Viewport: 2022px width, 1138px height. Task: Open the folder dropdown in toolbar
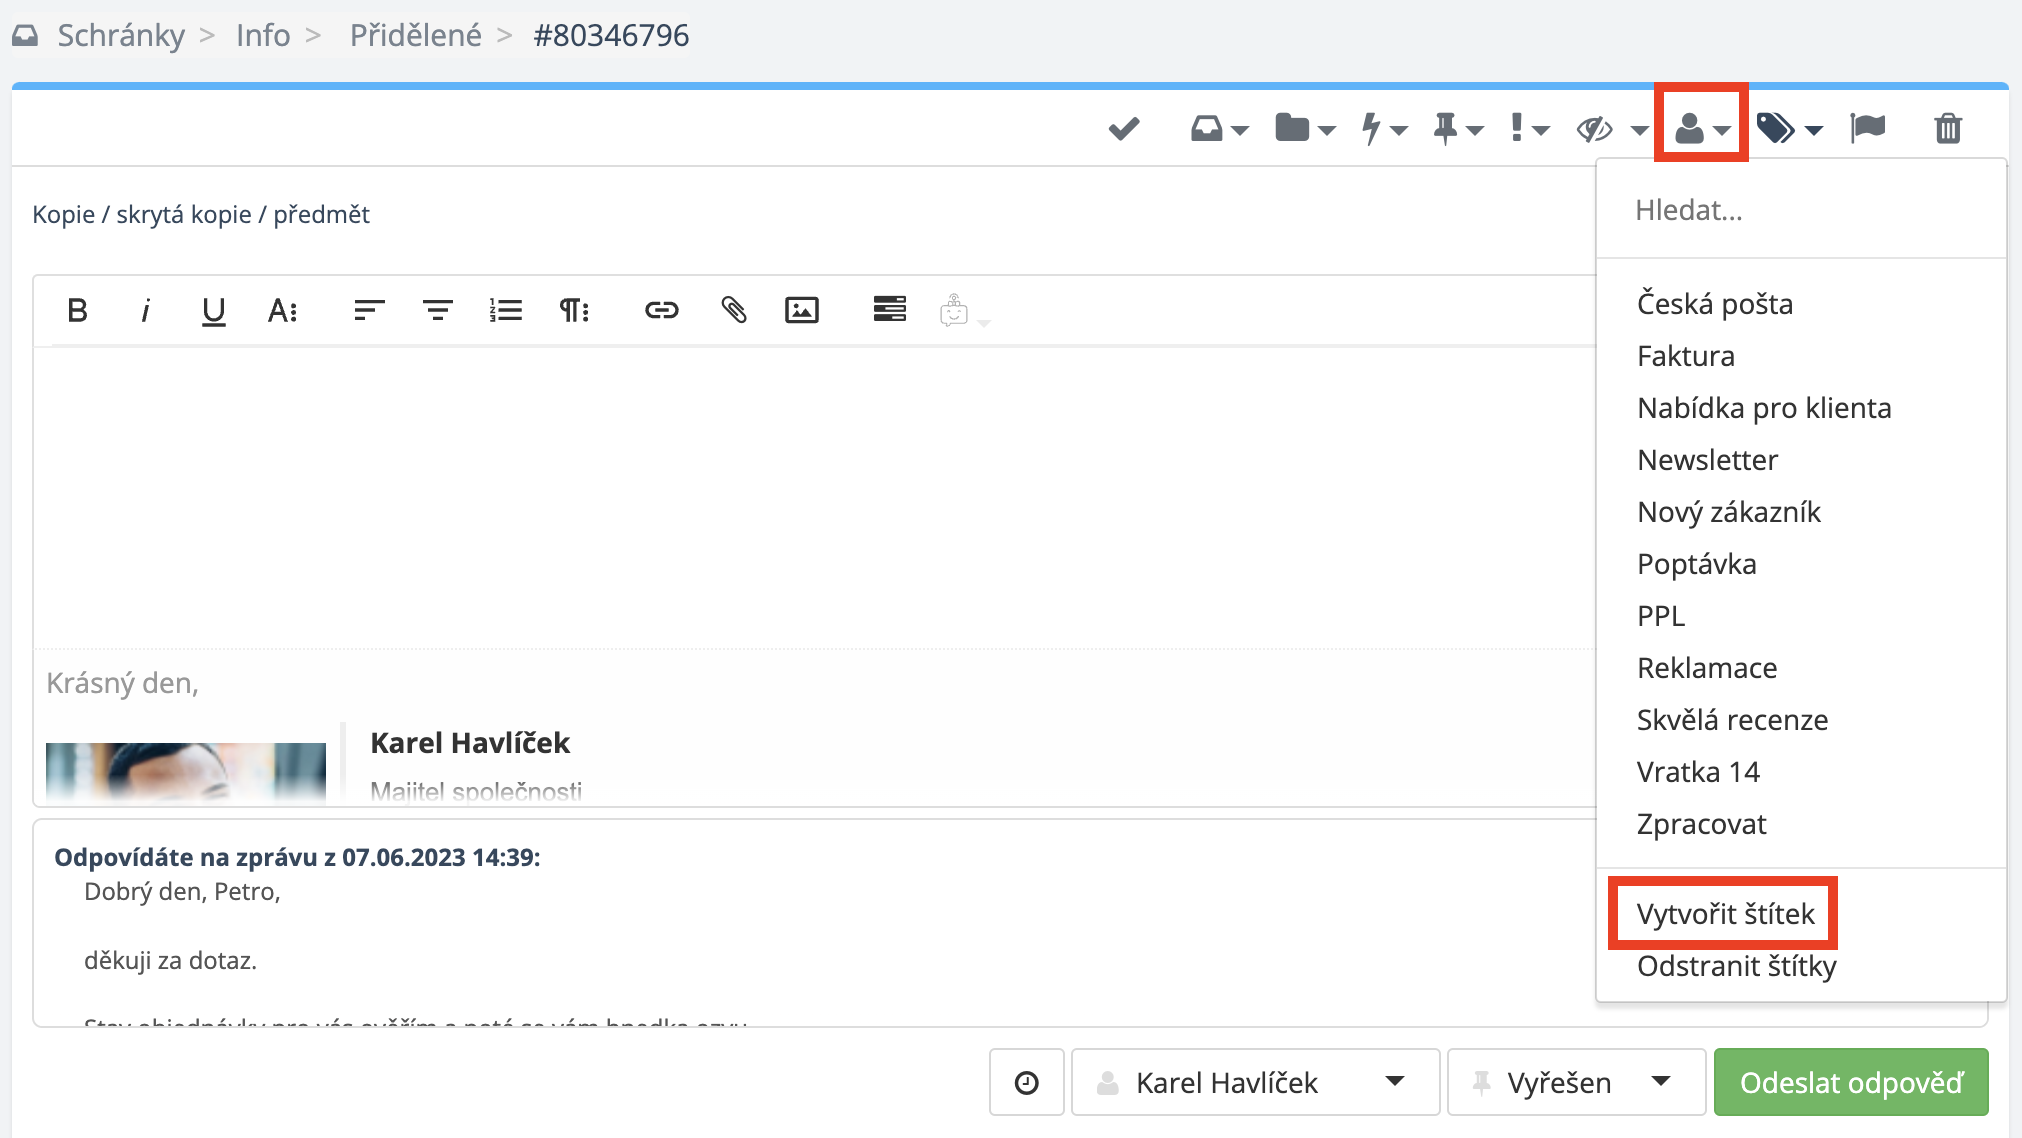click(1305, 129)
